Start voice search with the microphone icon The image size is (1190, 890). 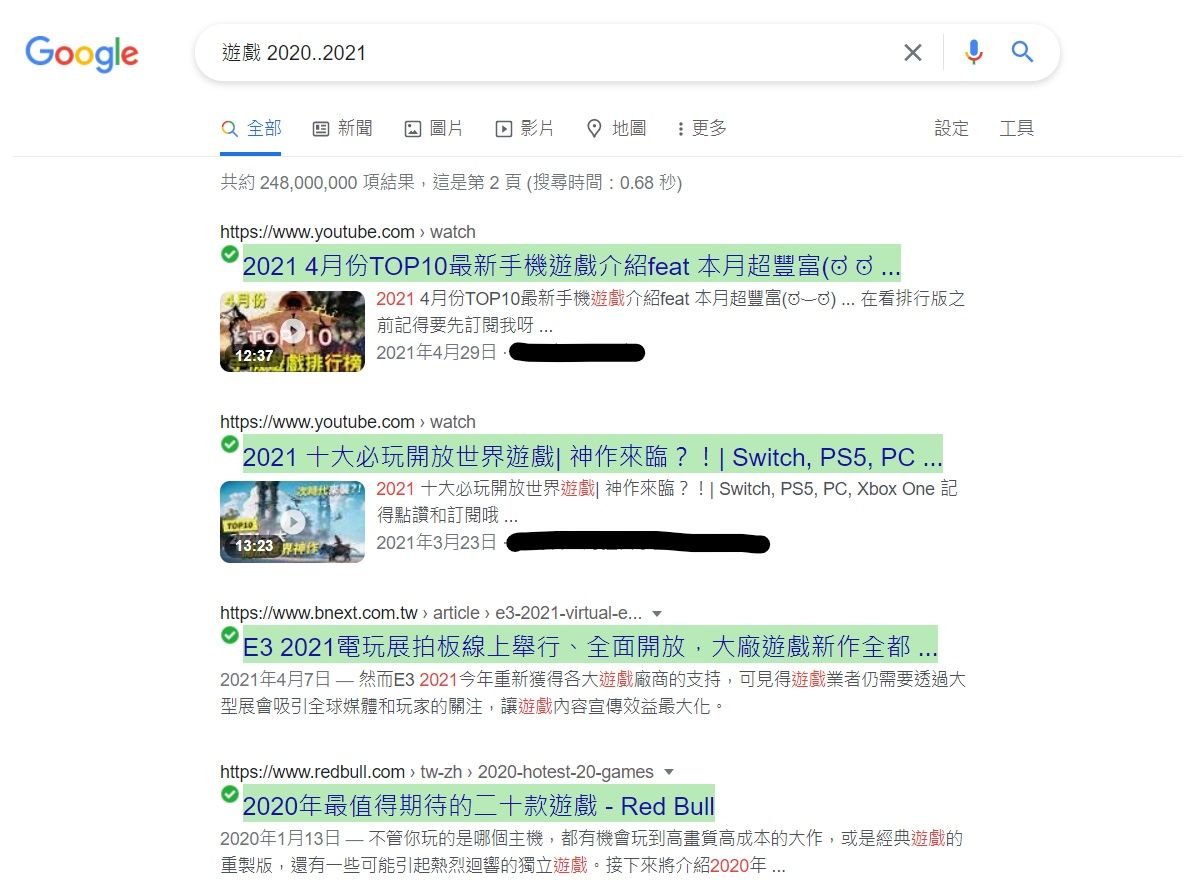point(974,52)
